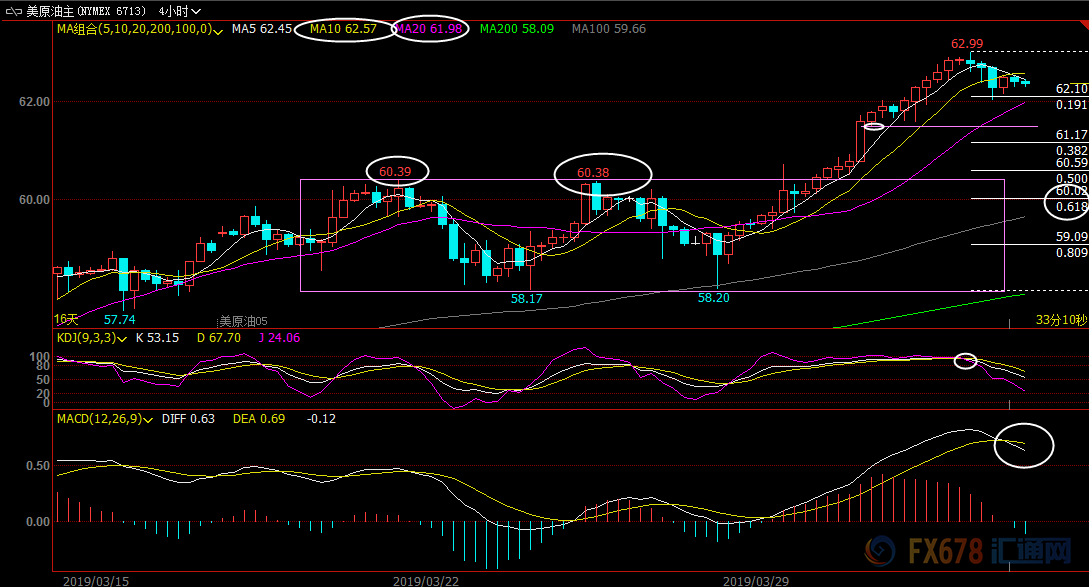Click the circled 0.618 Fibonacci label
The height and width of the screenshot is (587, 1089).
[1066, 204]
